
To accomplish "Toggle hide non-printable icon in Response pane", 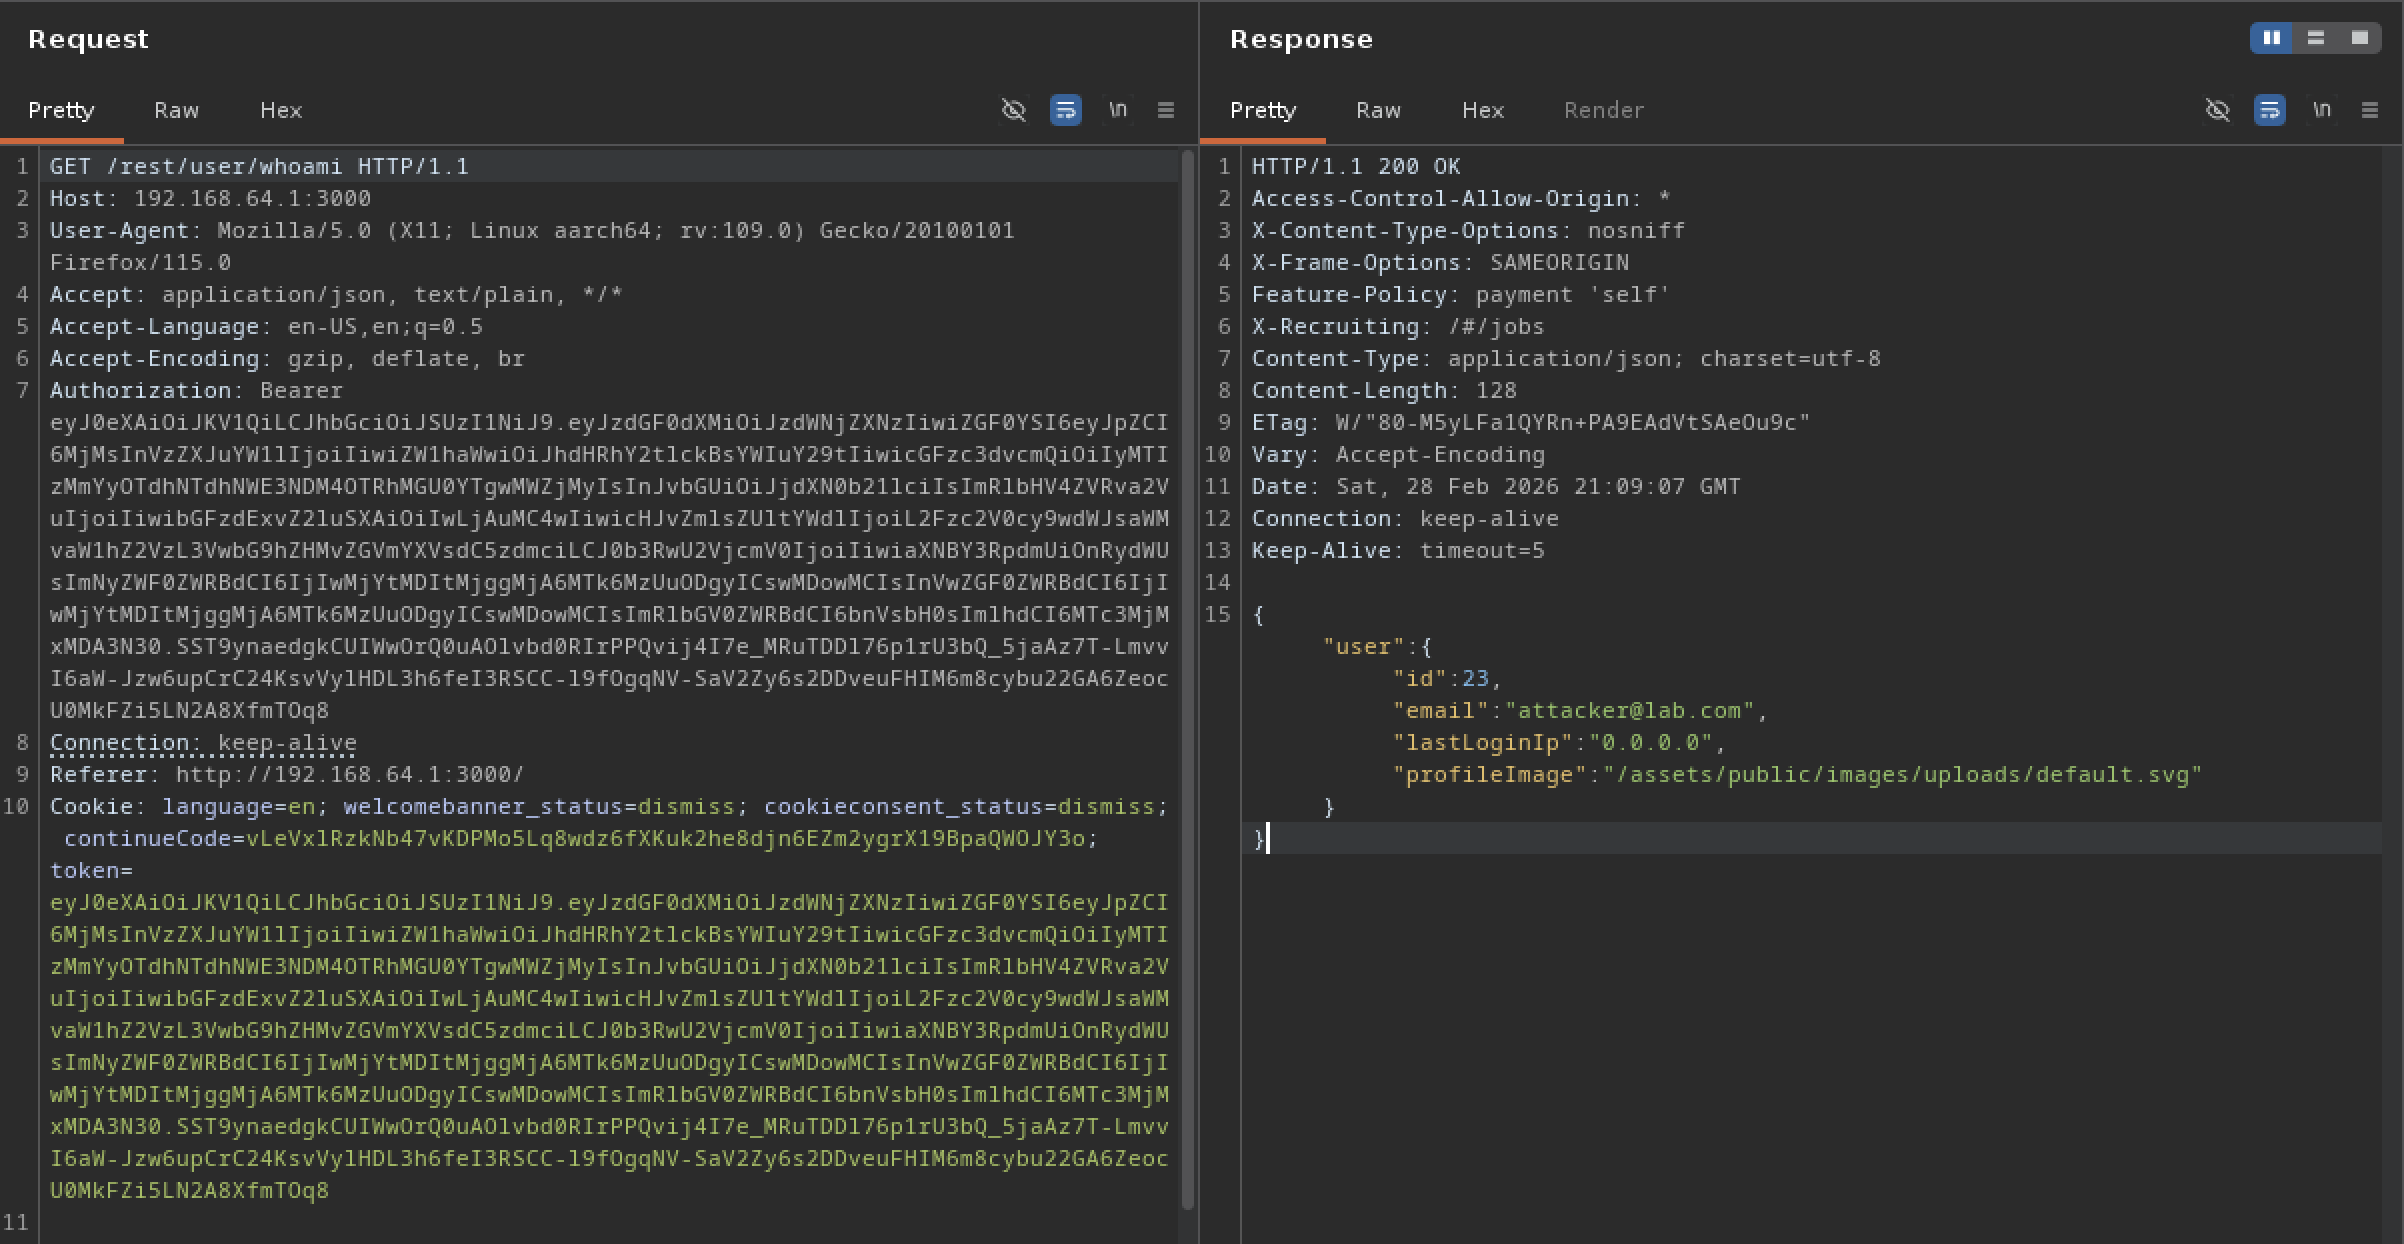I will coord(2217,110).
